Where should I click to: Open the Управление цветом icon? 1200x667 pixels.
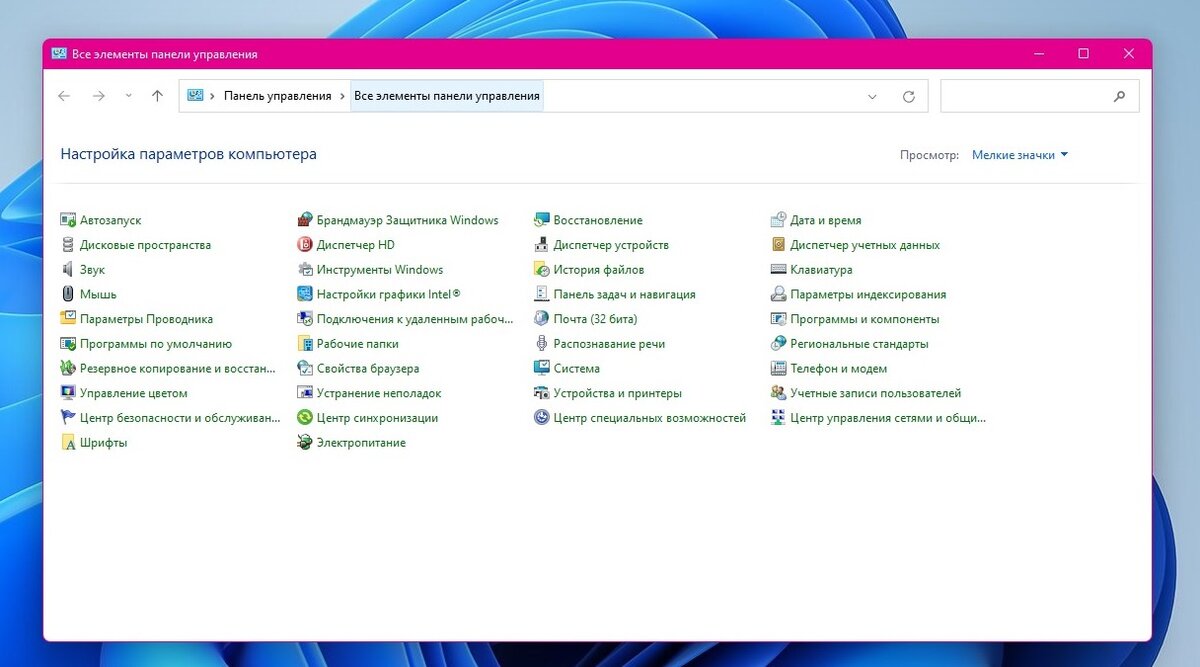click(x=68, y=393)
